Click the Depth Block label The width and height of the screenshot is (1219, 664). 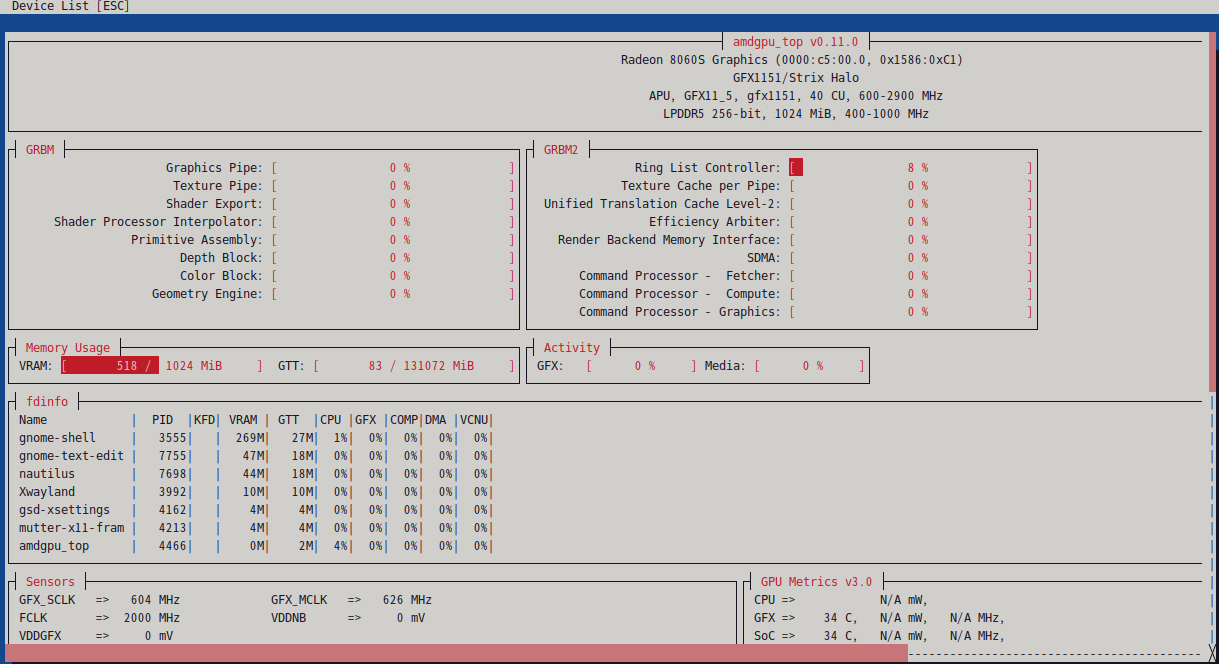(x=221, y=258)
